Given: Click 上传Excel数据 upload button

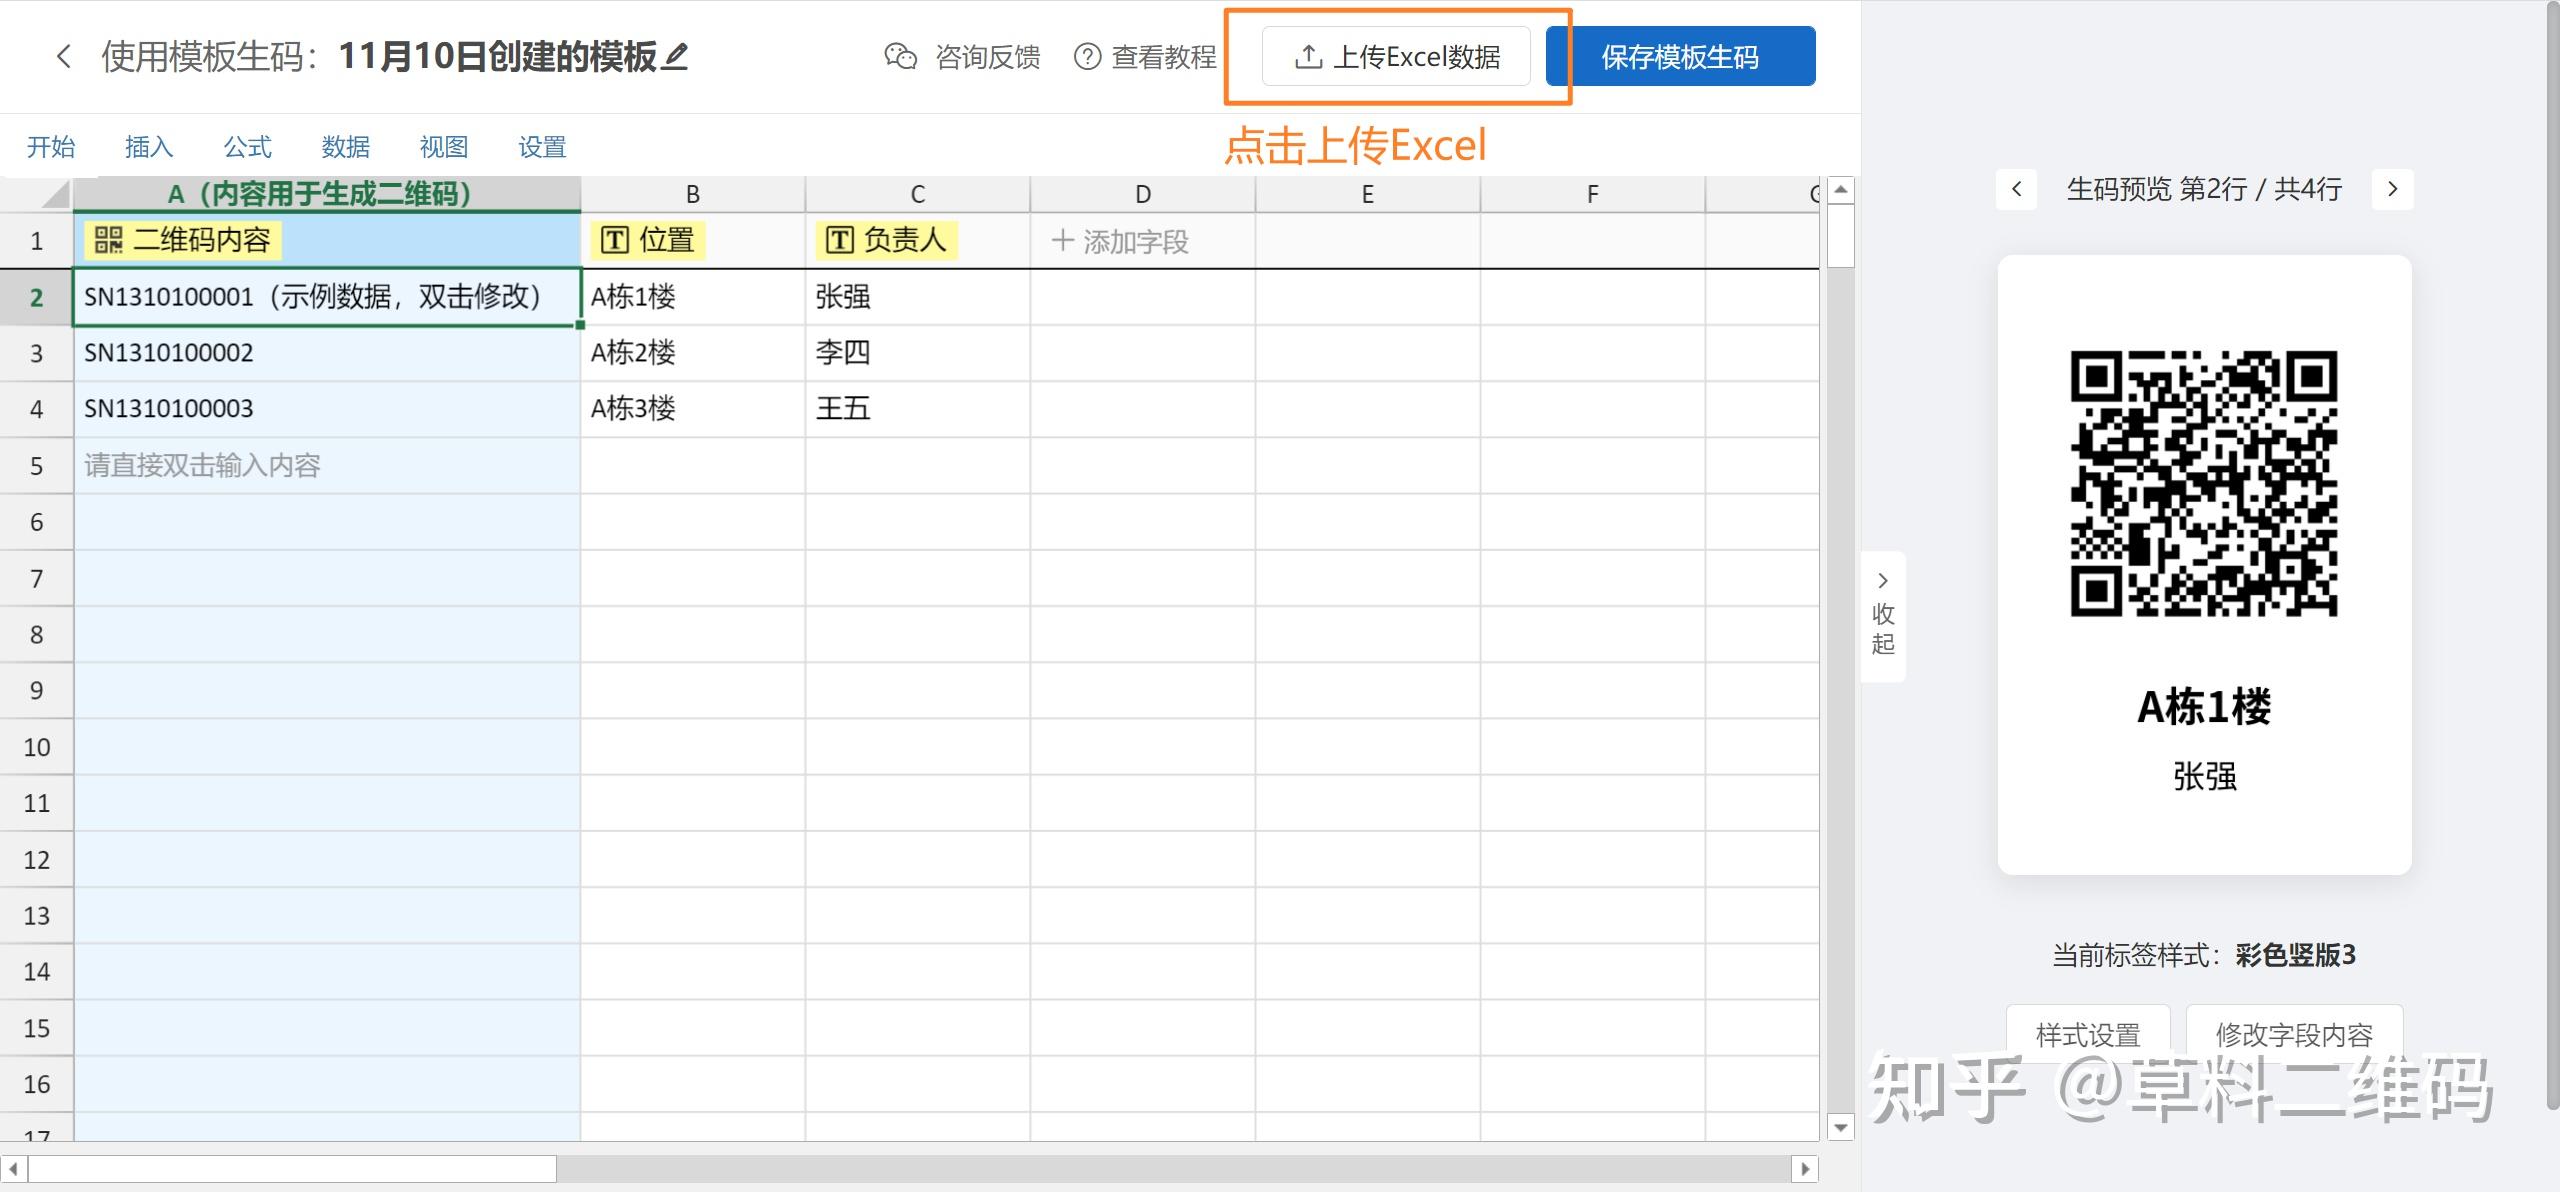Looking at the screenshot, I should pos(1396,56).
